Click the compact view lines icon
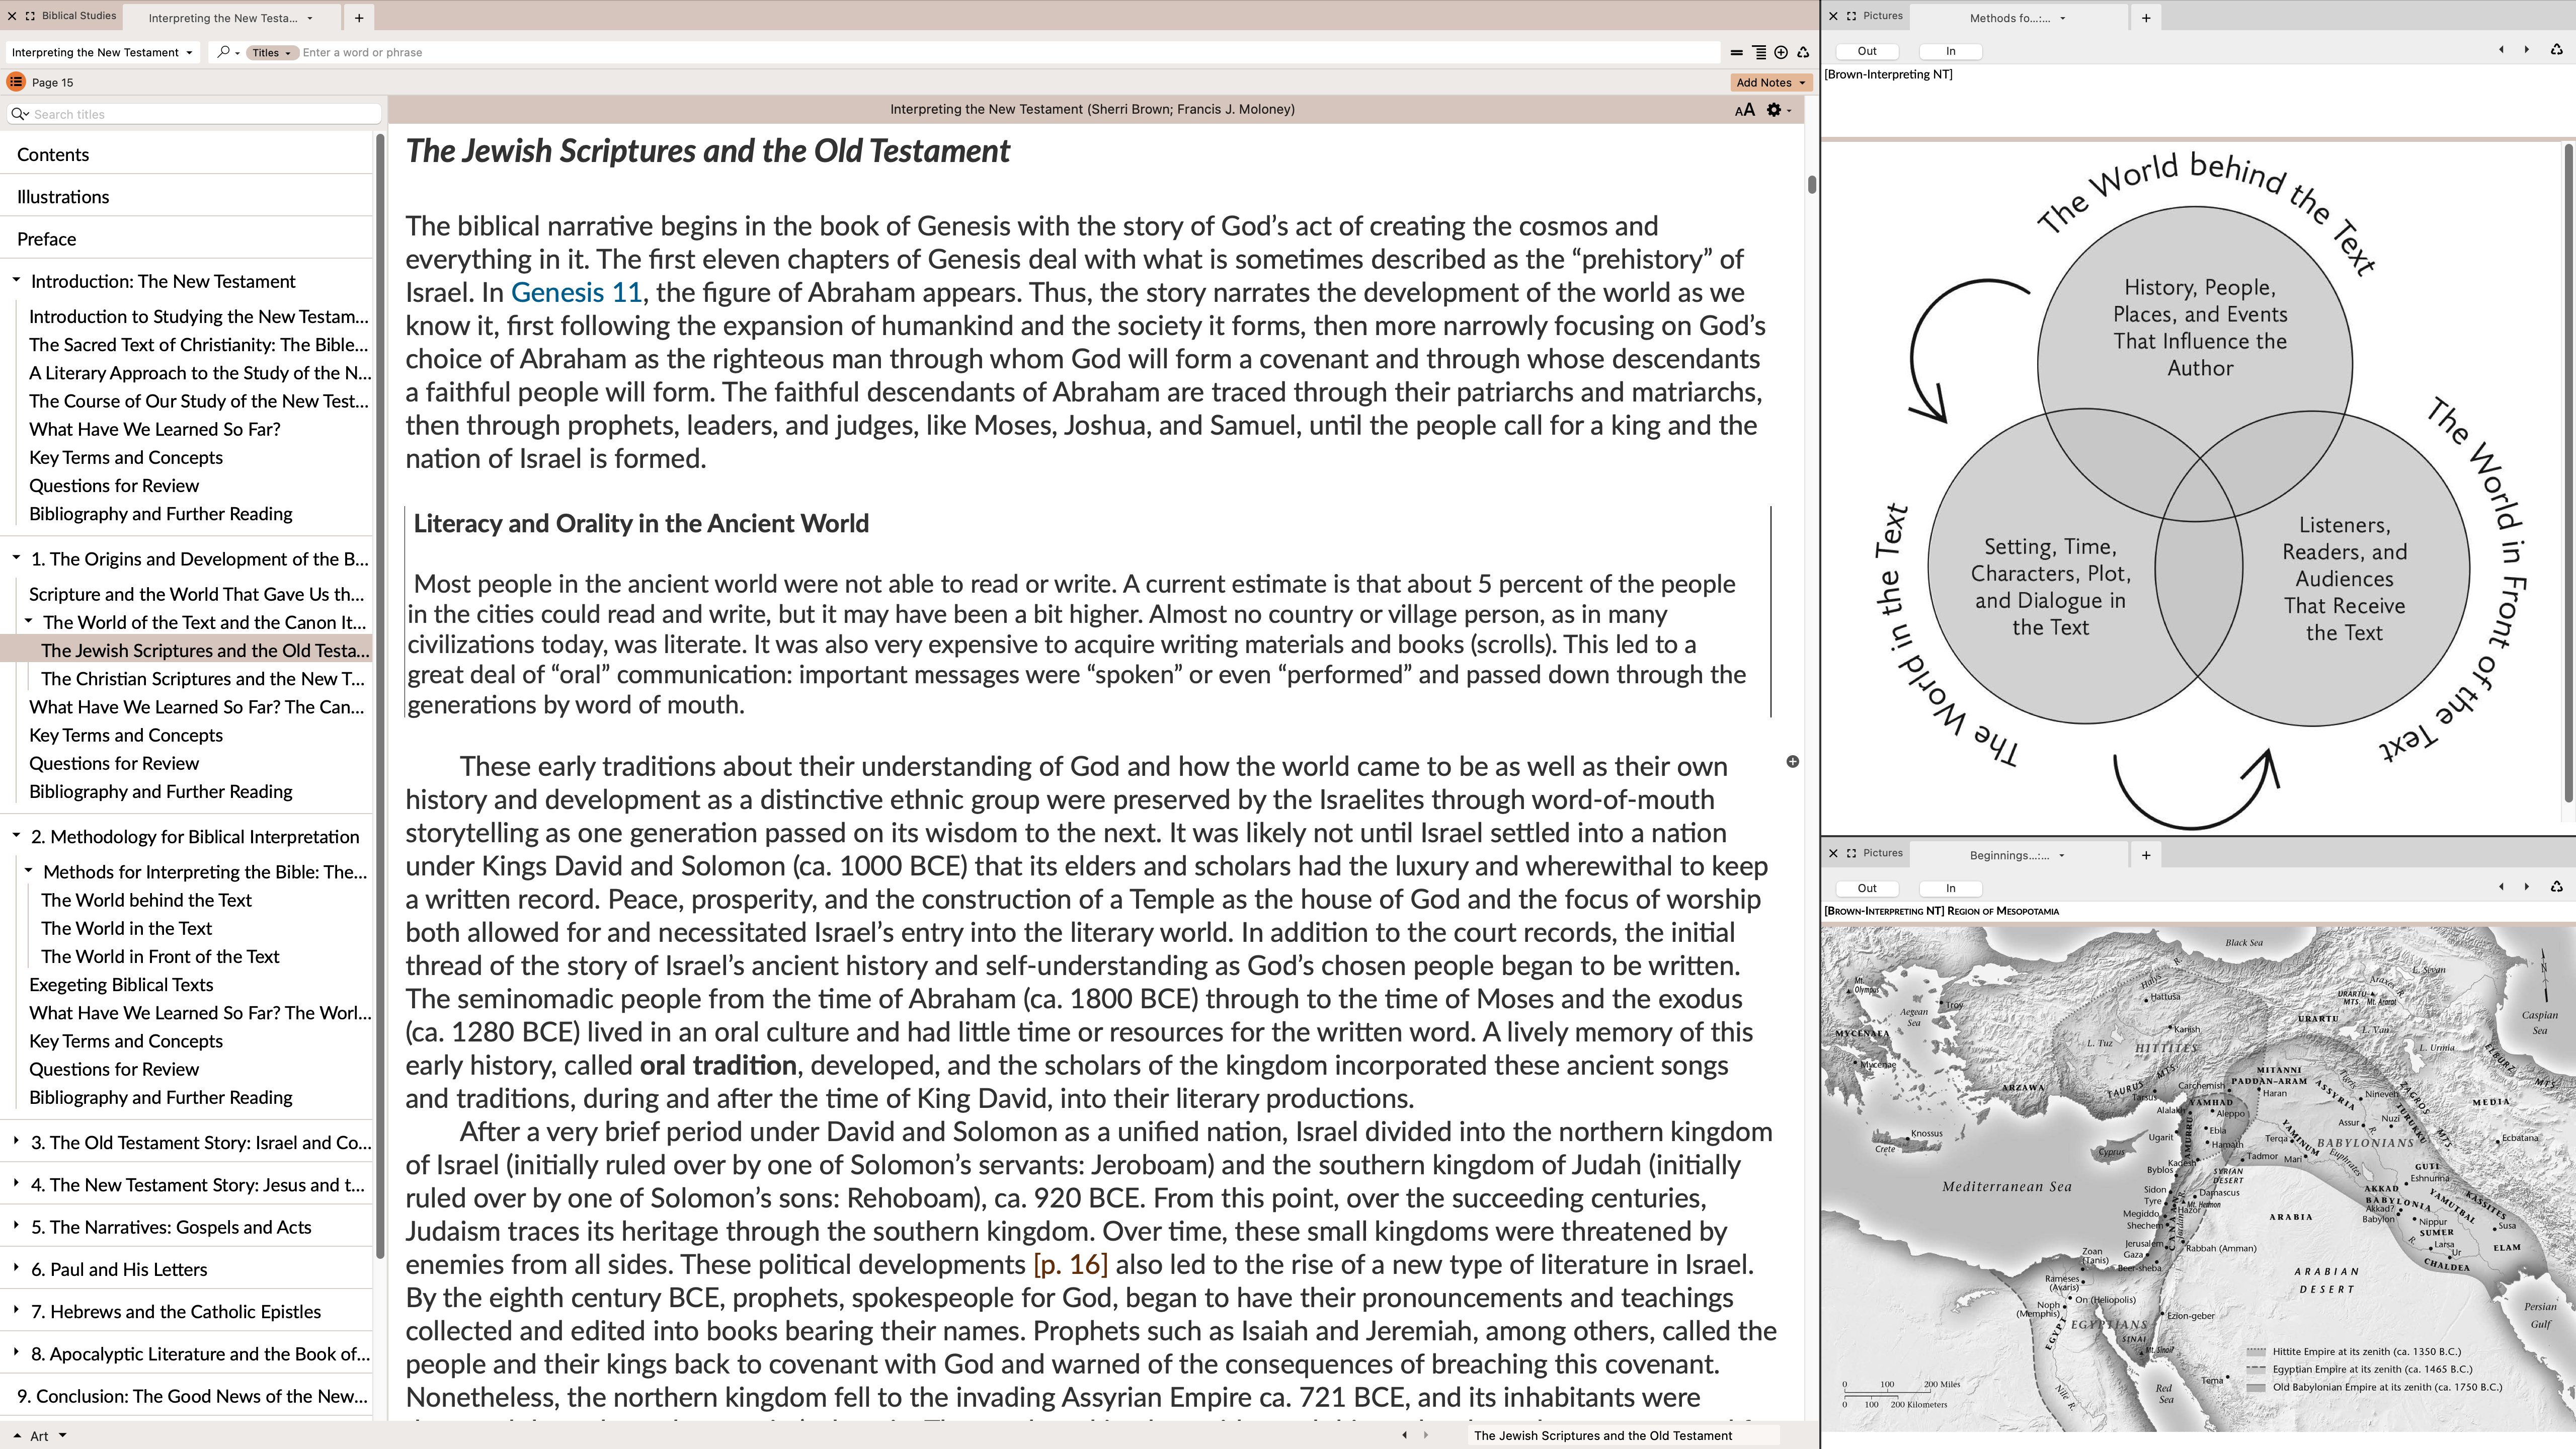The width and height of the screenshot is (2576, 1449). point(1736,52)
